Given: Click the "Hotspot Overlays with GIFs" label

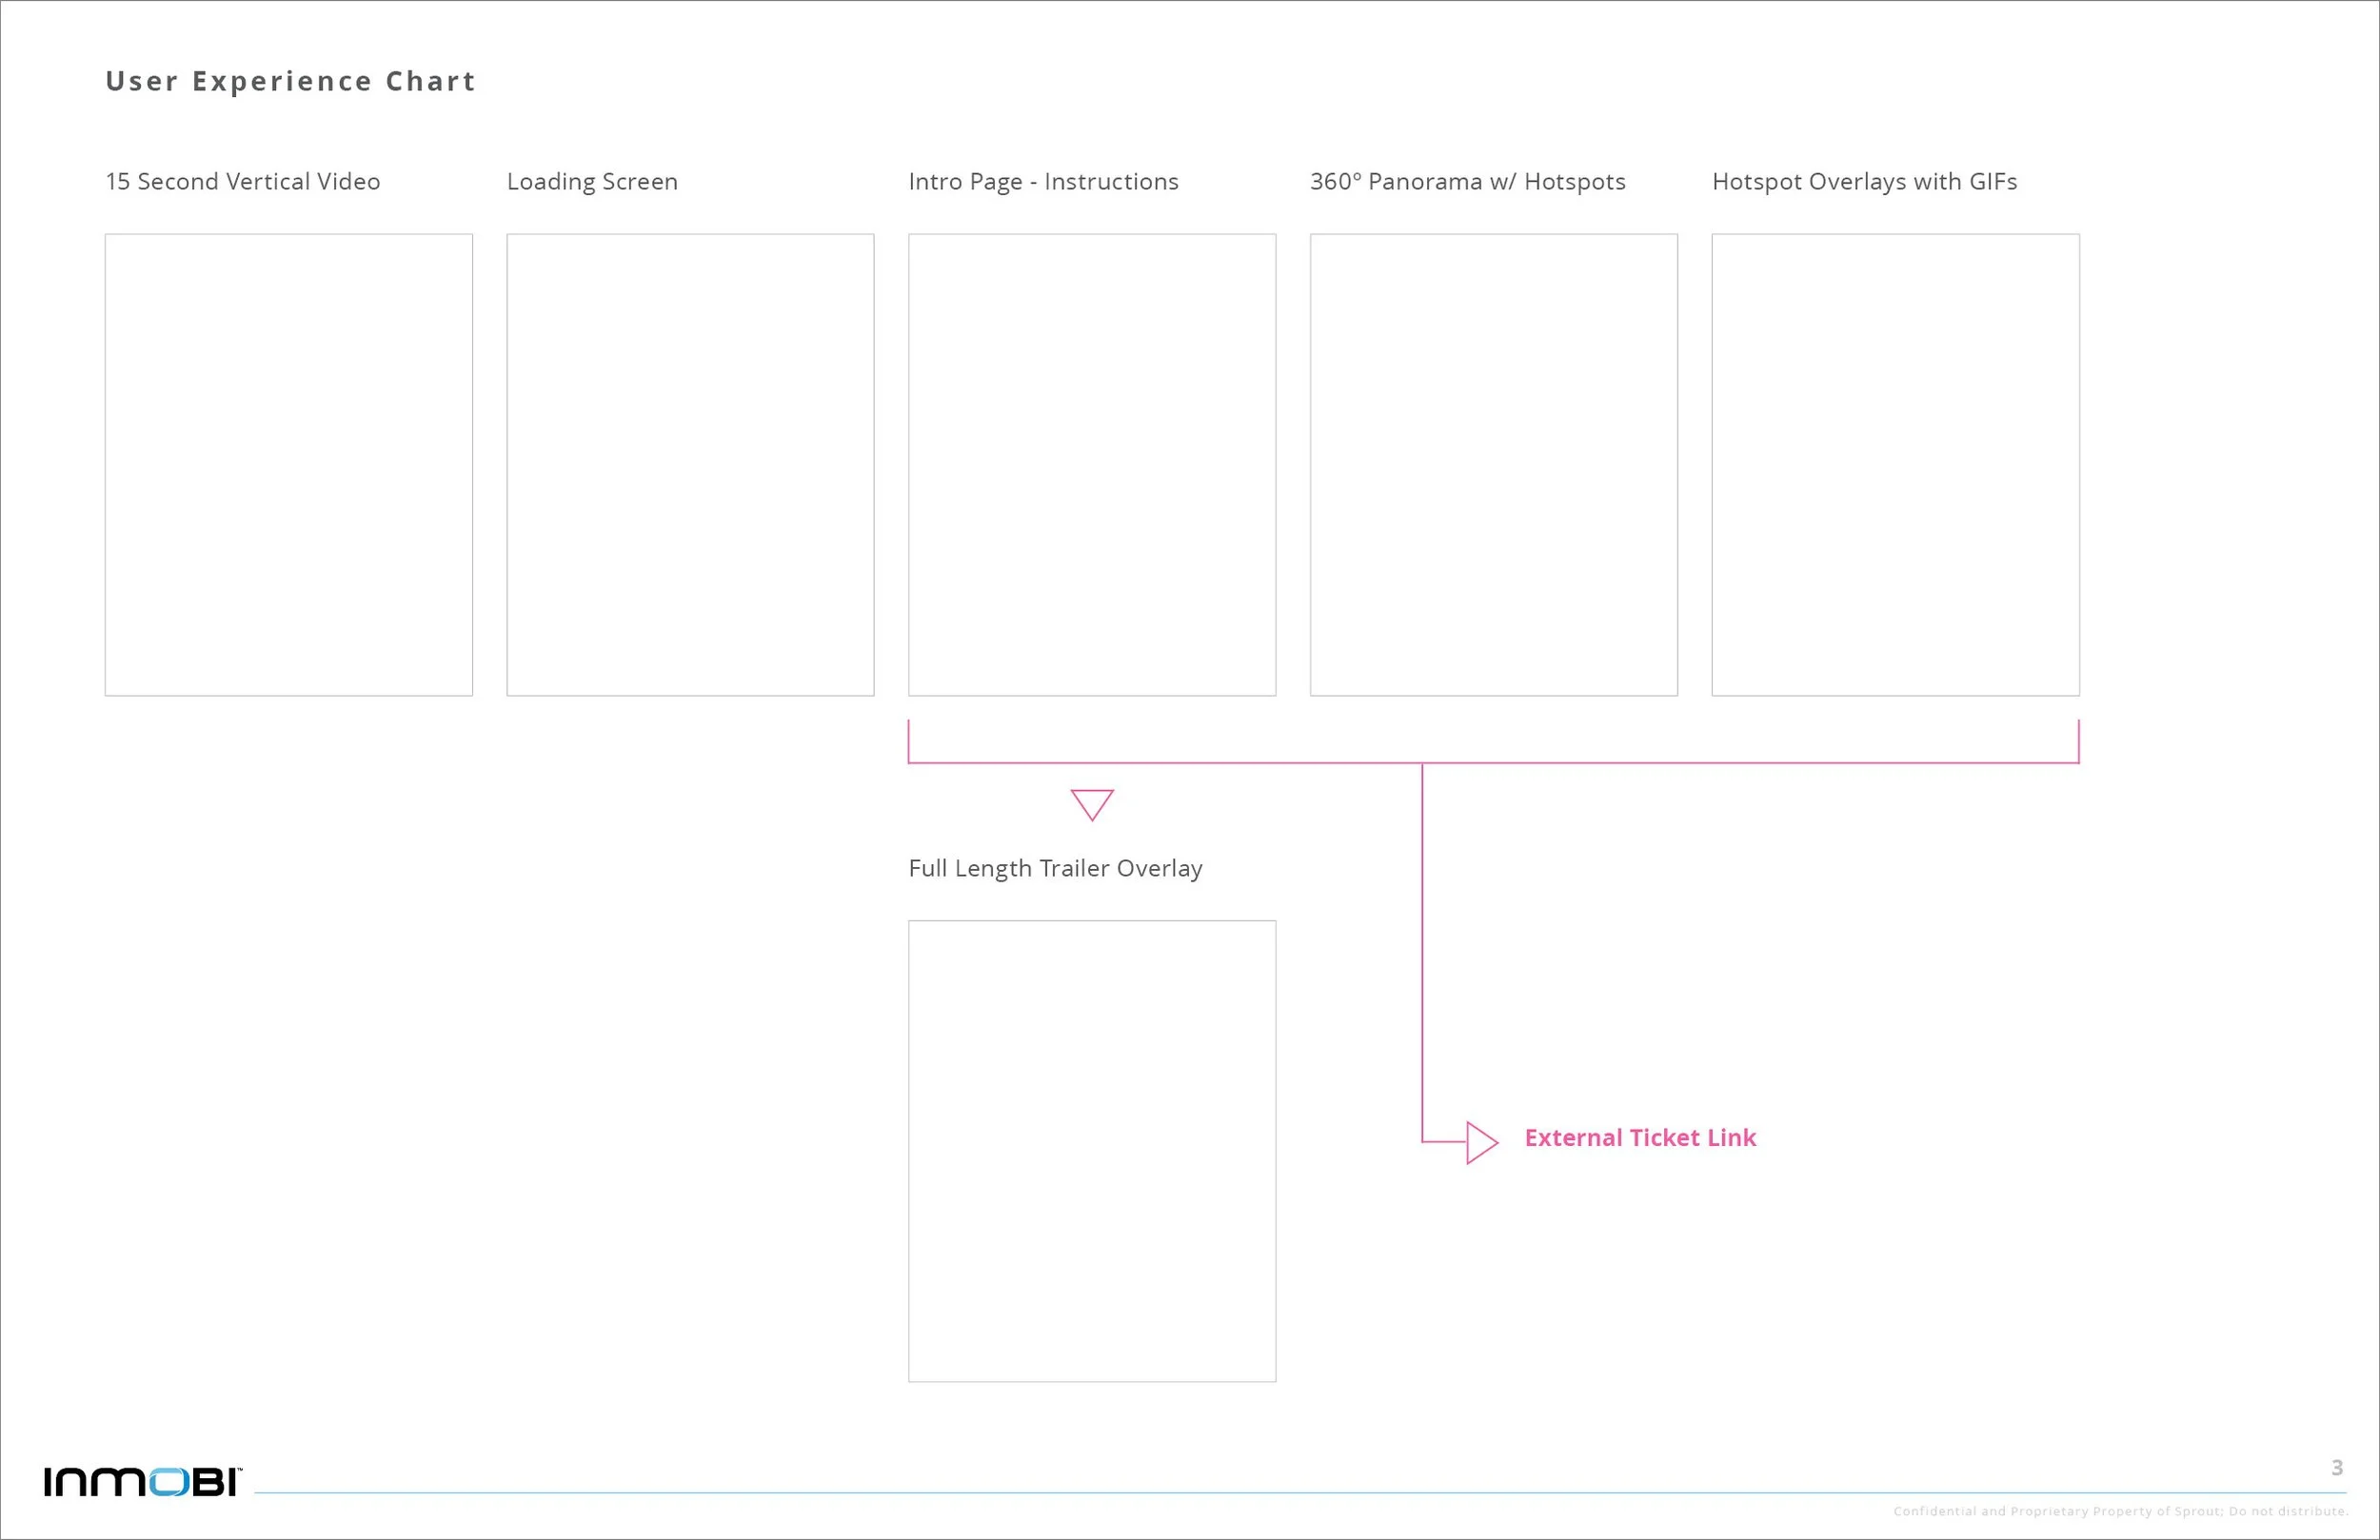Looking at the screenshot, I should click(1864, 182).
